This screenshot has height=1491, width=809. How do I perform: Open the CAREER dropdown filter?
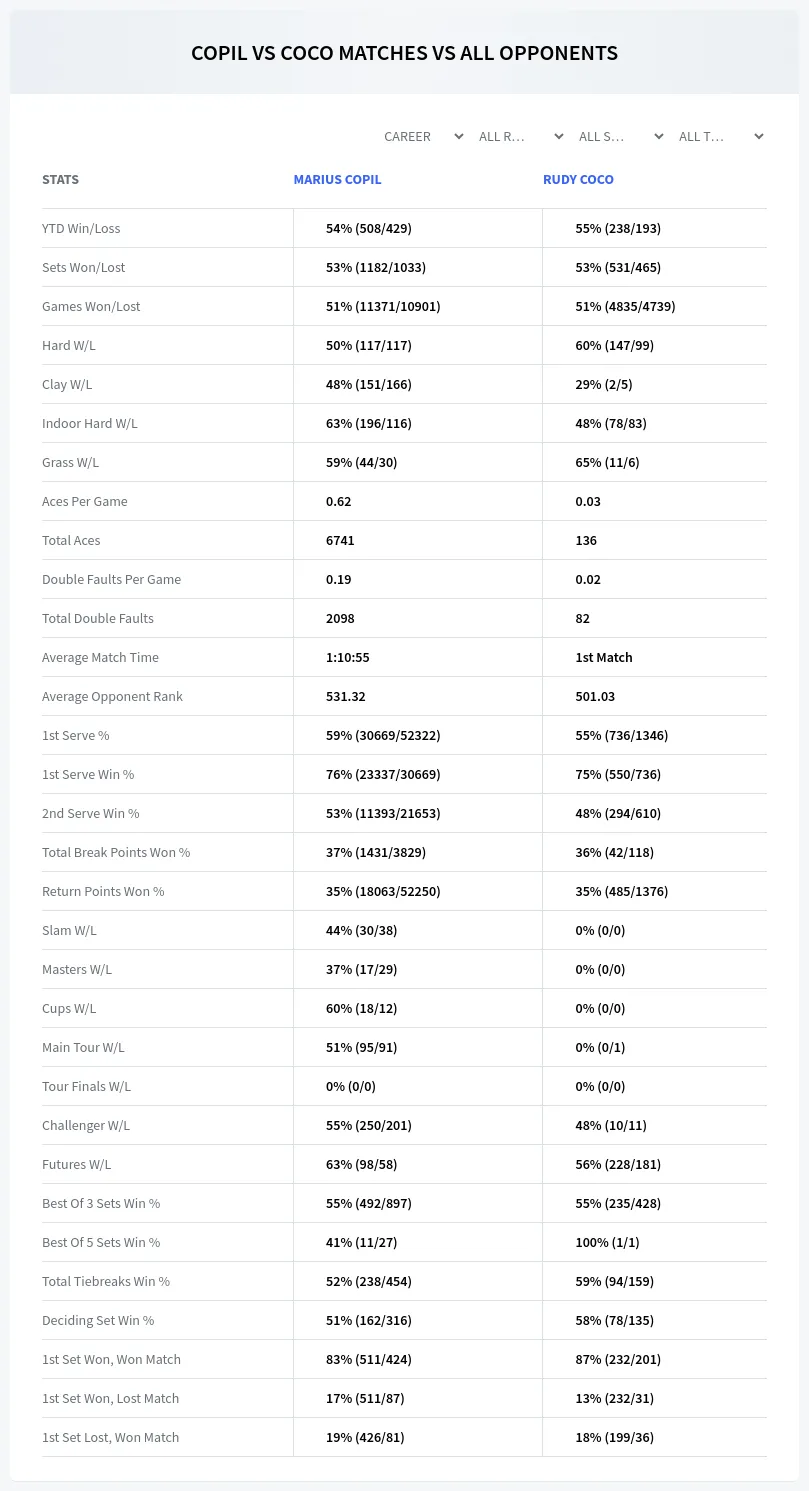[x=423, y=136]
